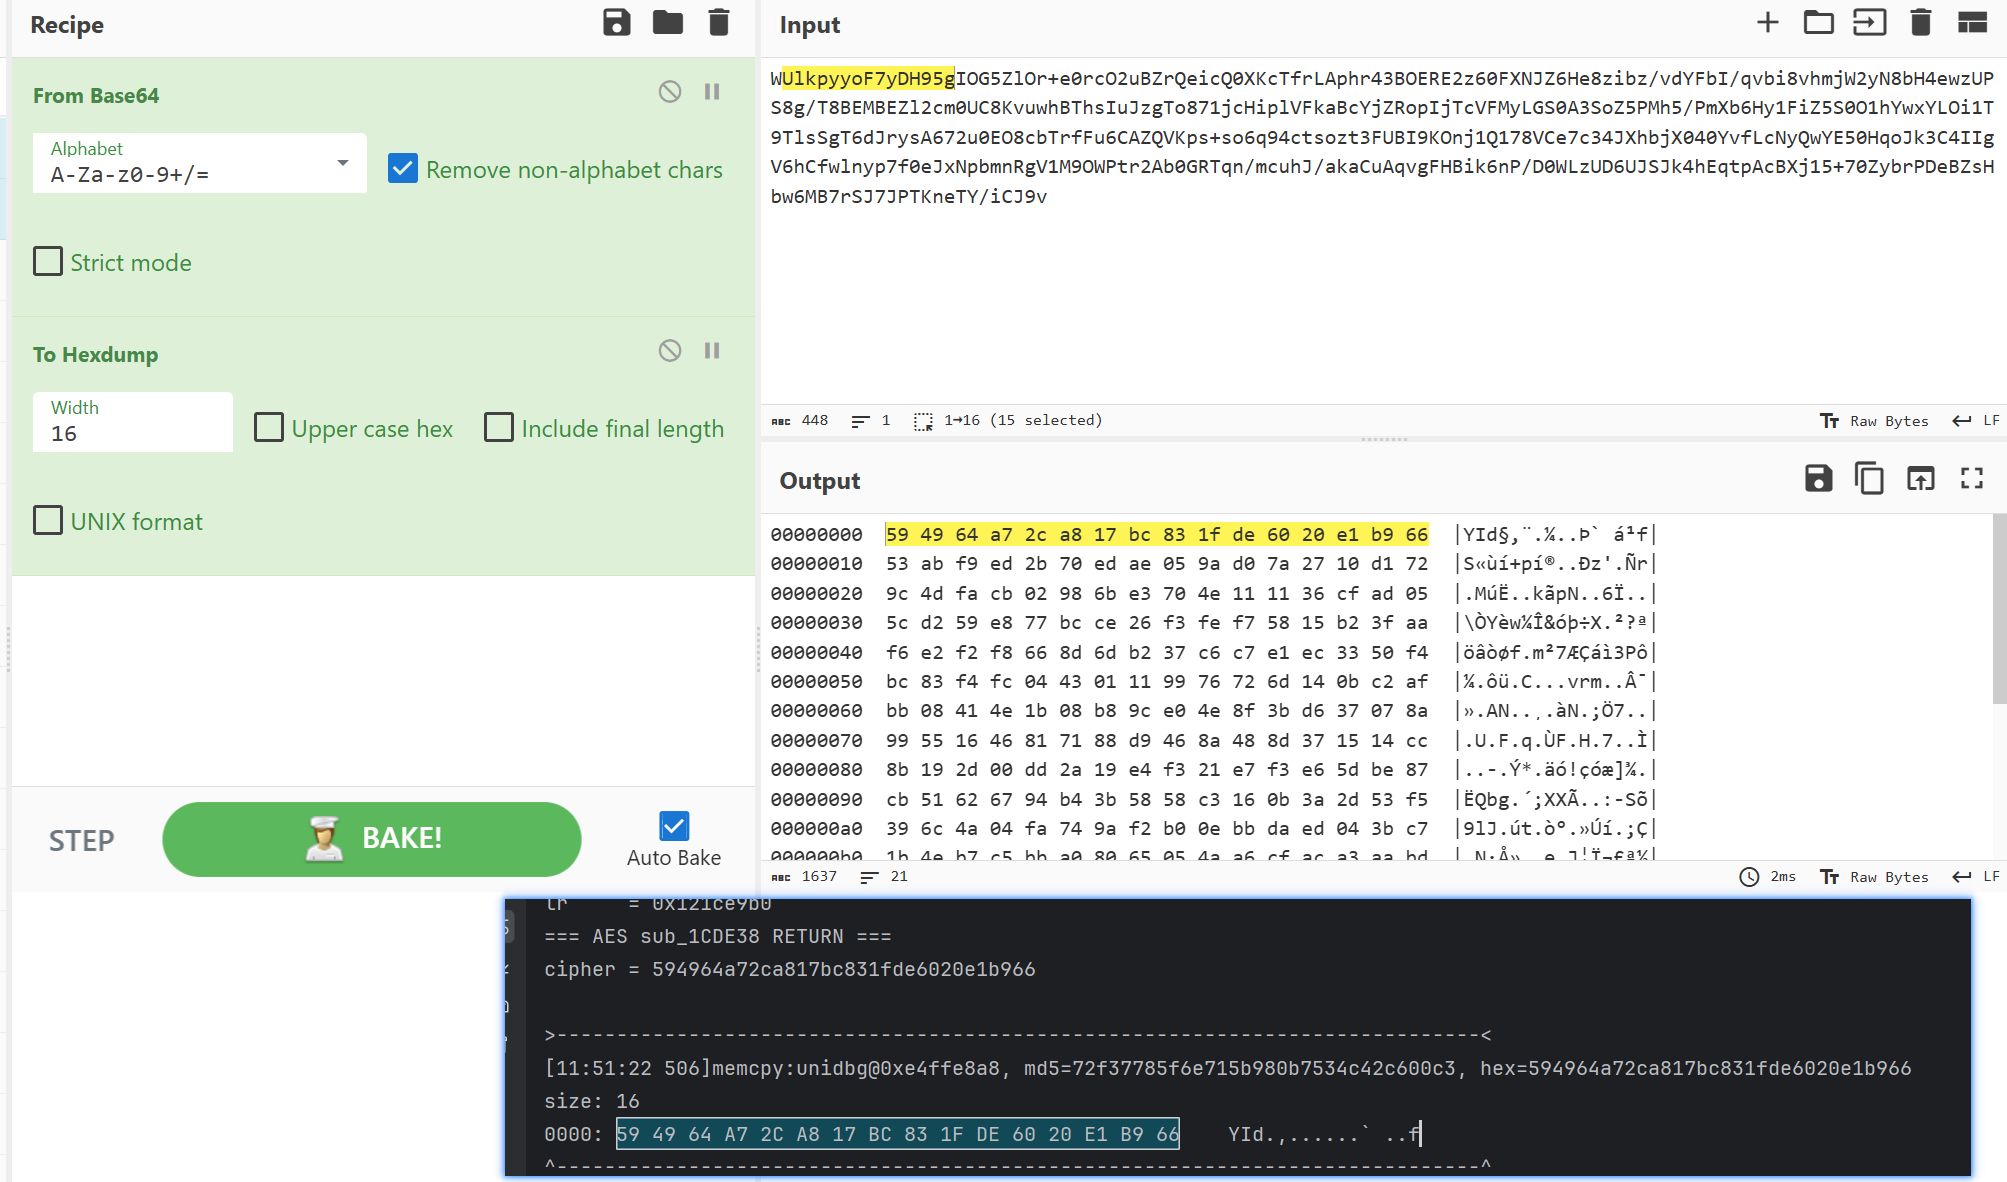Toggle the Auto Bake checkbox

point(674,826)
